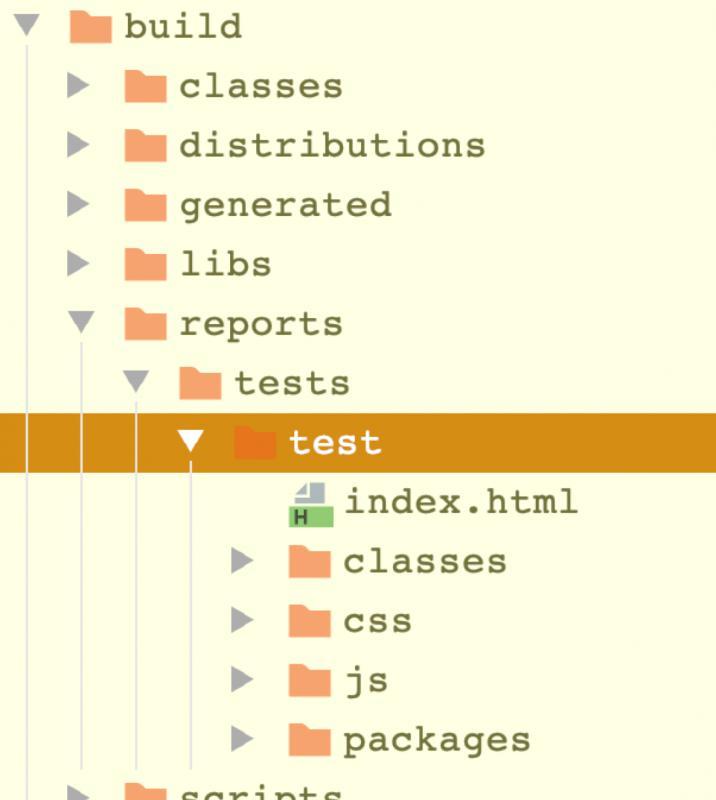This screenshot has height=800, width=716.
Task: Click the index.html HTML file icon
Action: 310,504
